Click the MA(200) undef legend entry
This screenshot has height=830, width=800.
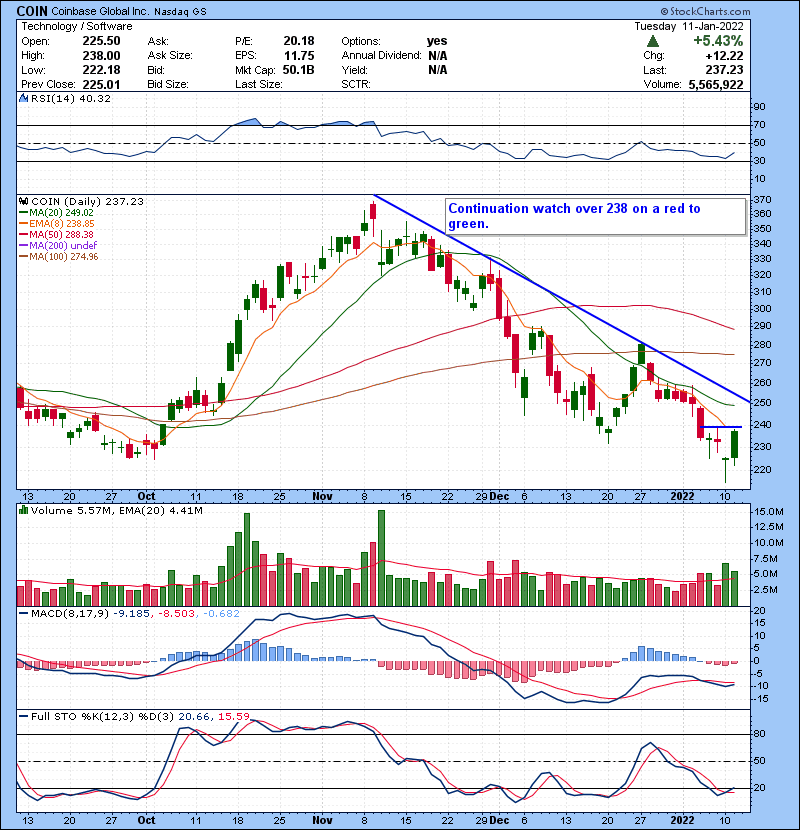coord(58,246)
